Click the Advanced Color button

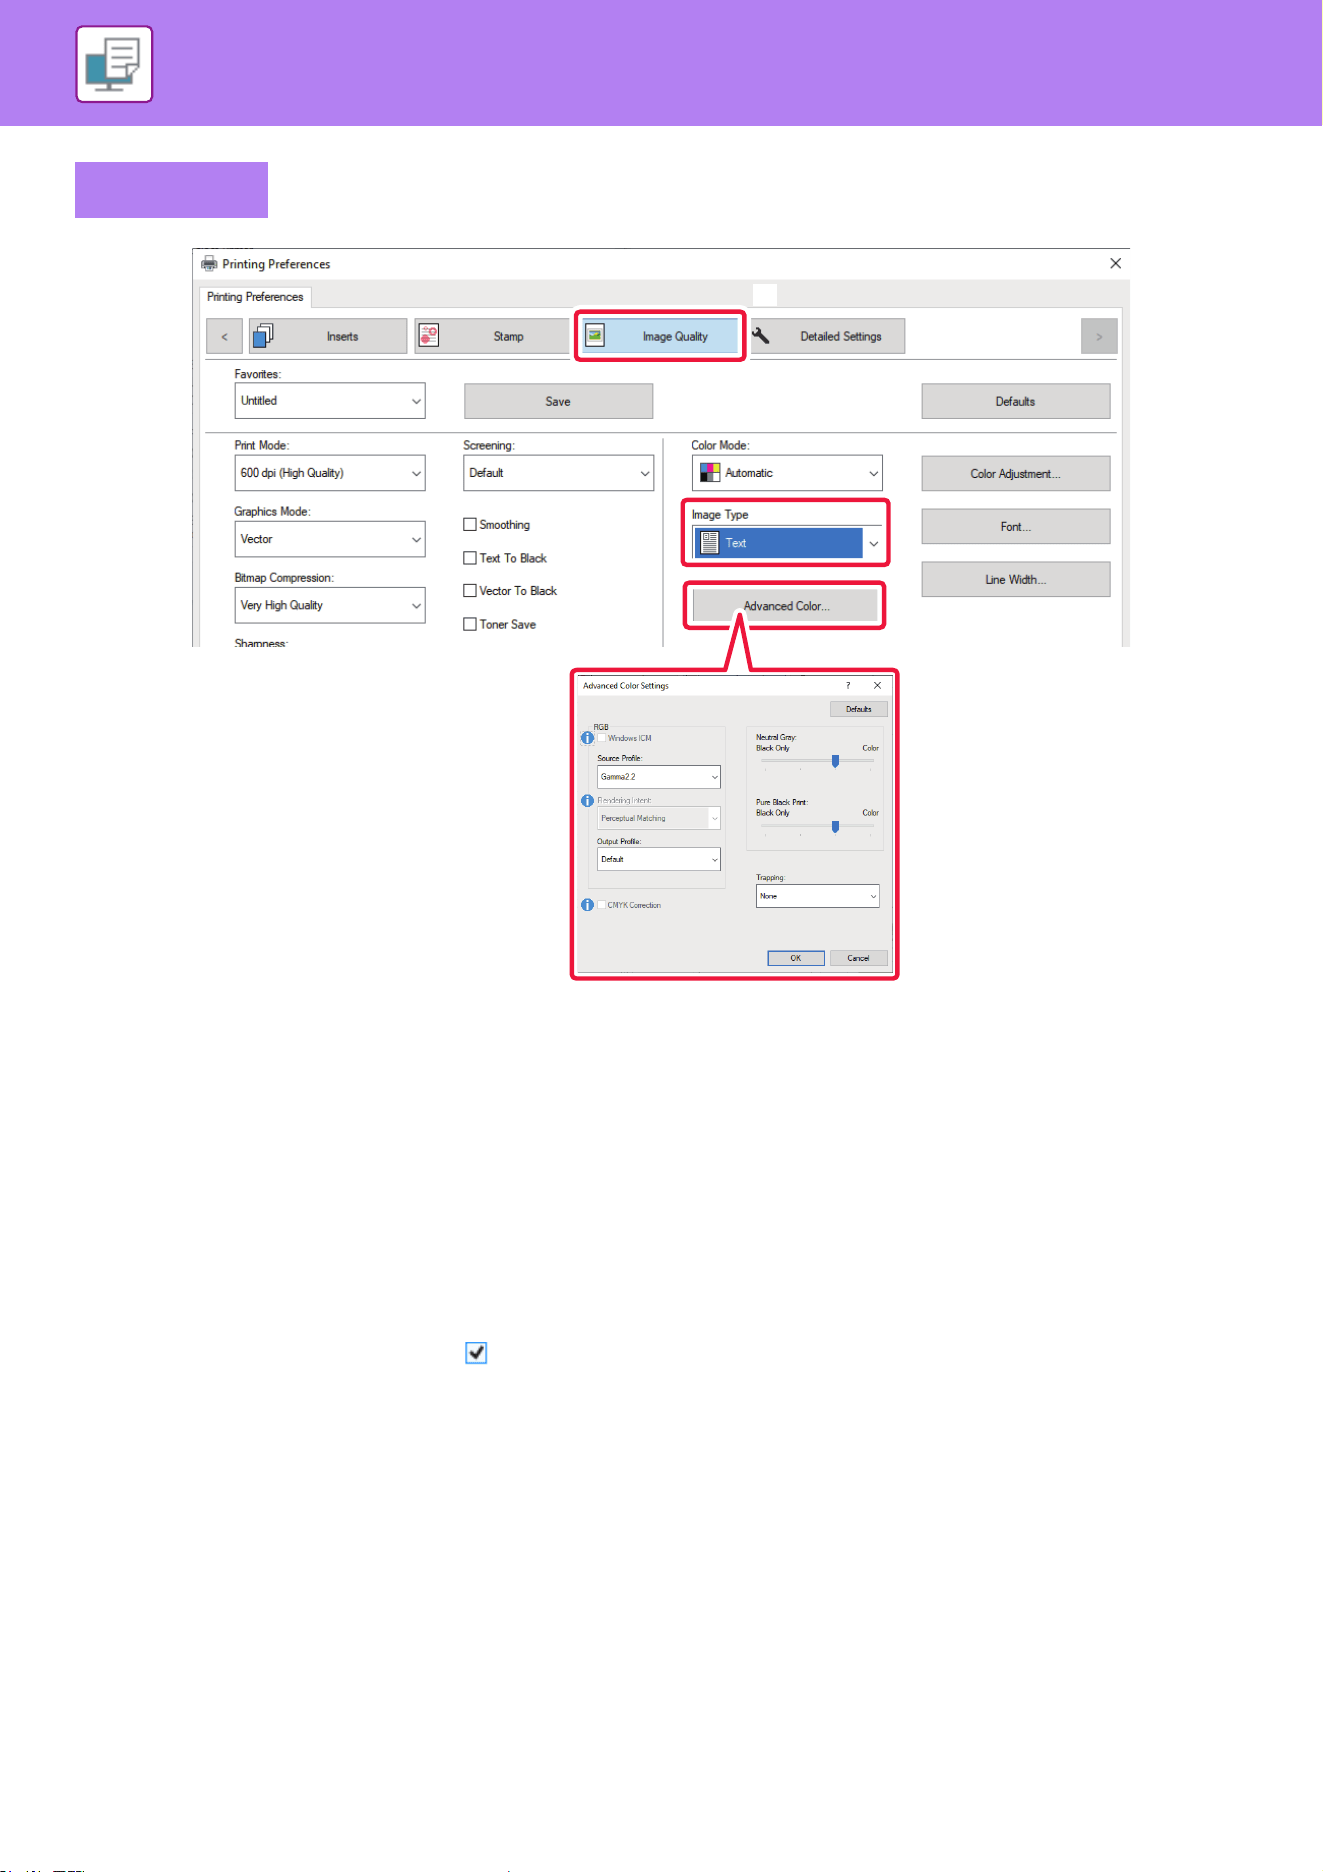point(785,606)
